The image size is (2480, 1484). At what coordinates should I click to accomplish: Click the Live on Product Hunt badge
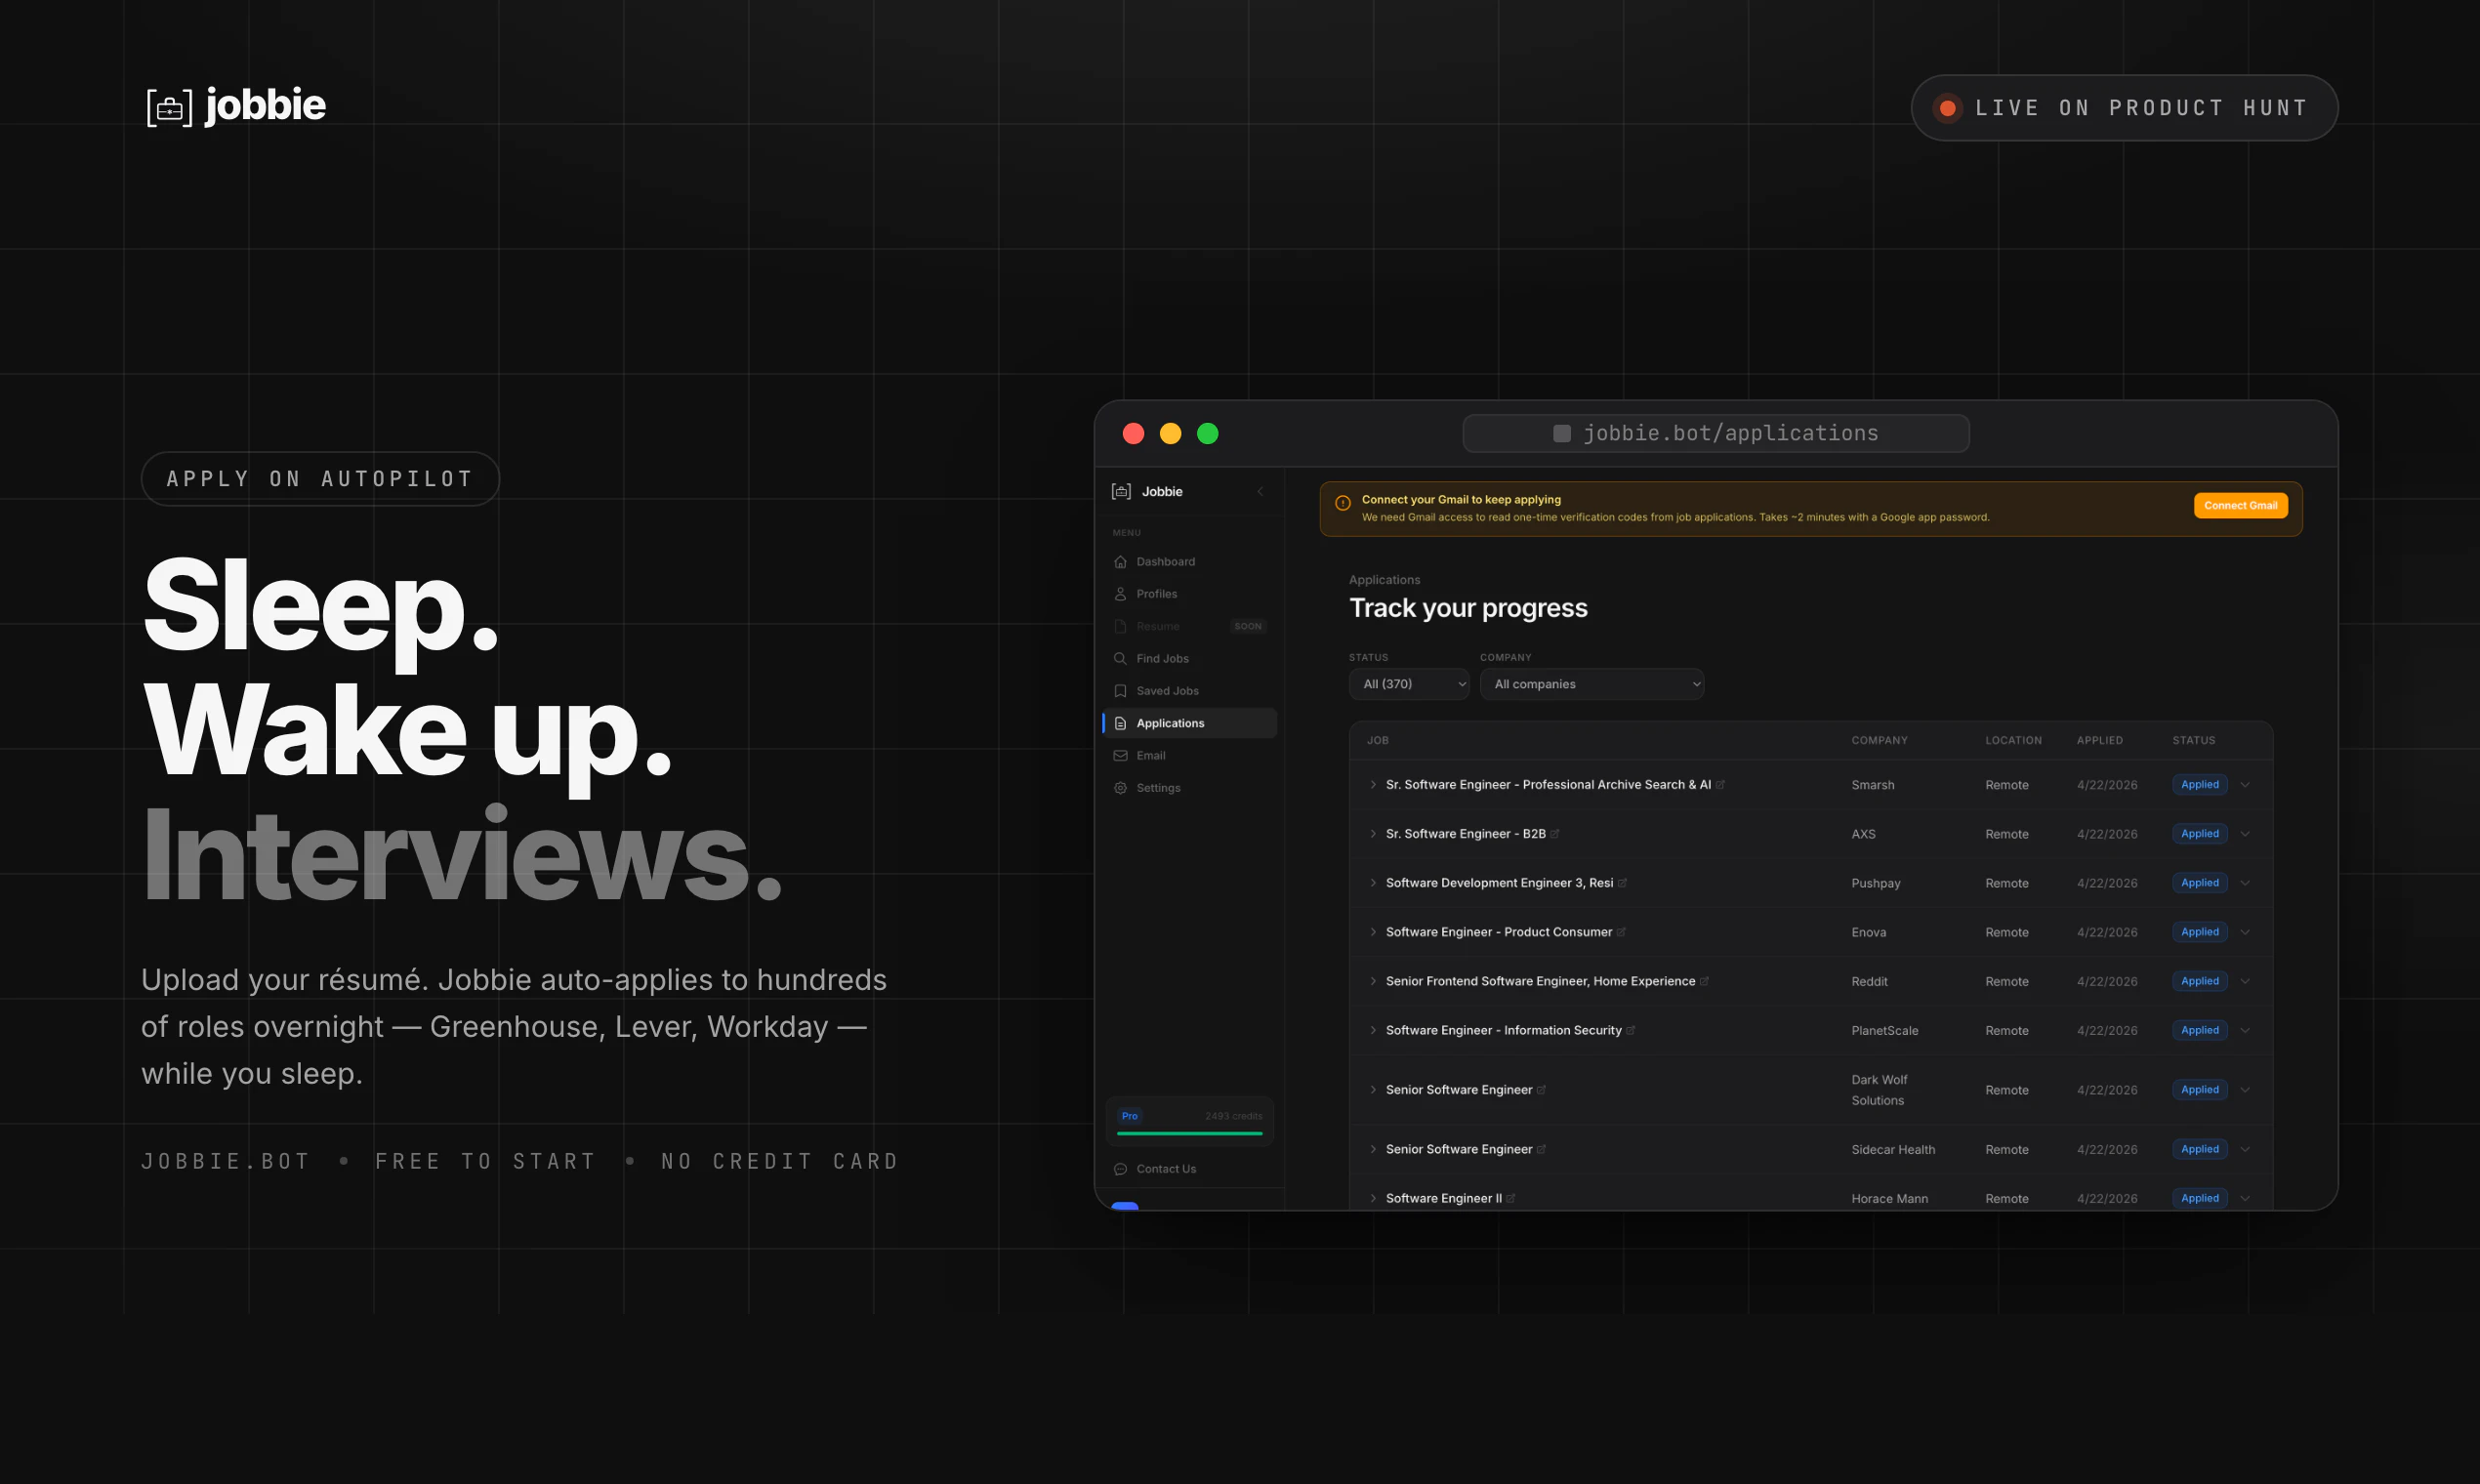[2124, 108]
